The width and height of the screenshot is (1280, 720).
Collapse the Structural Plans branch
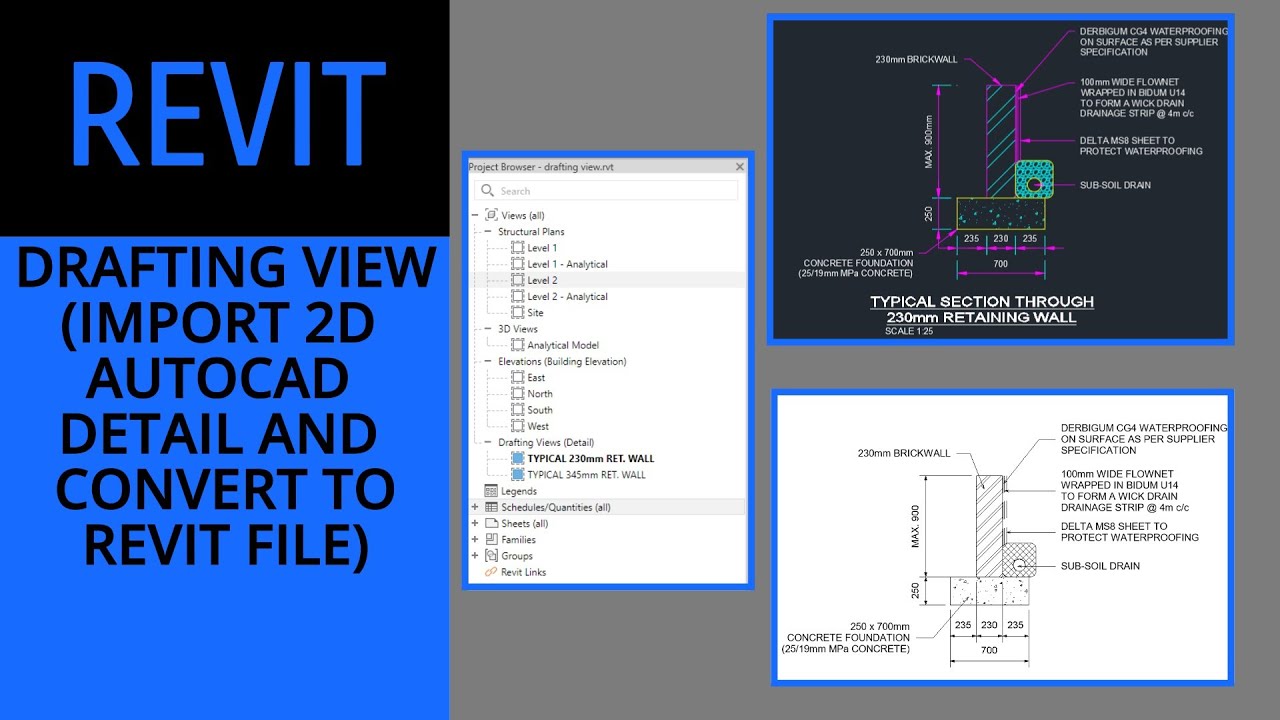click(490, 232)
